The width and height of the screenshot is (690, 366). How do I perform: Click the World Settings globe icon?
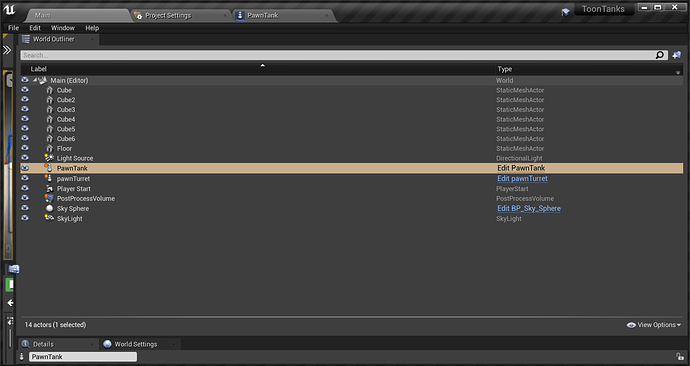(x=107, y=344)
